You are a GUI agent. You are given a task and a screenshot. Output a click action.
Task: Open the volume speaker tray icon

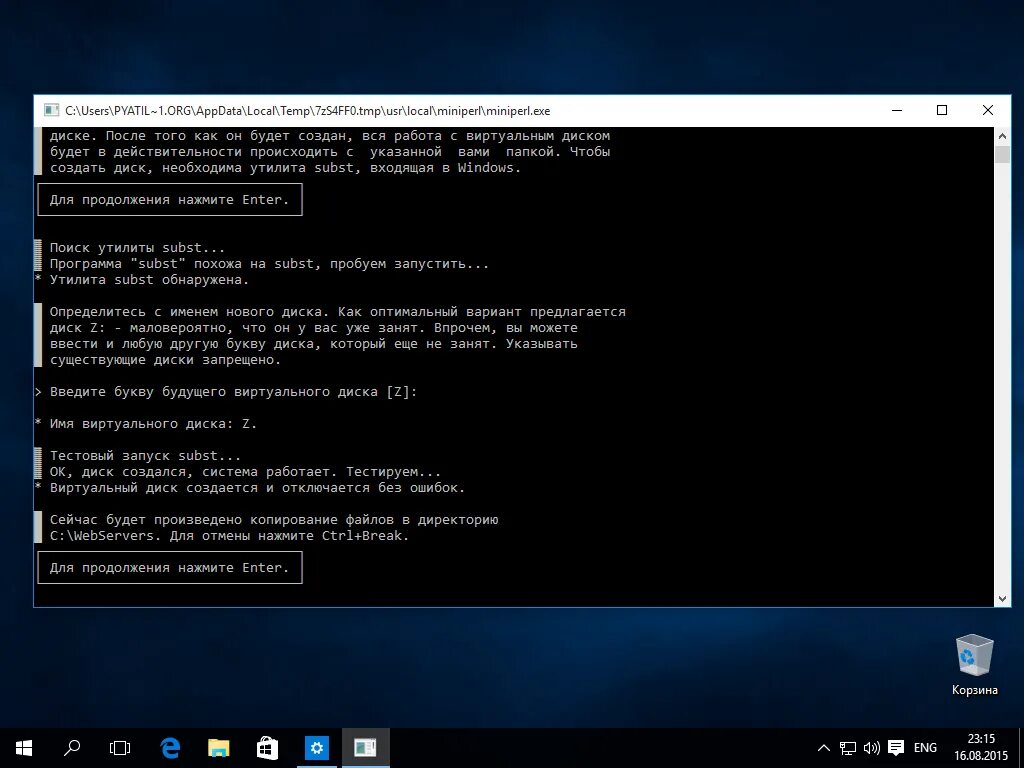(x=872, y=748)
